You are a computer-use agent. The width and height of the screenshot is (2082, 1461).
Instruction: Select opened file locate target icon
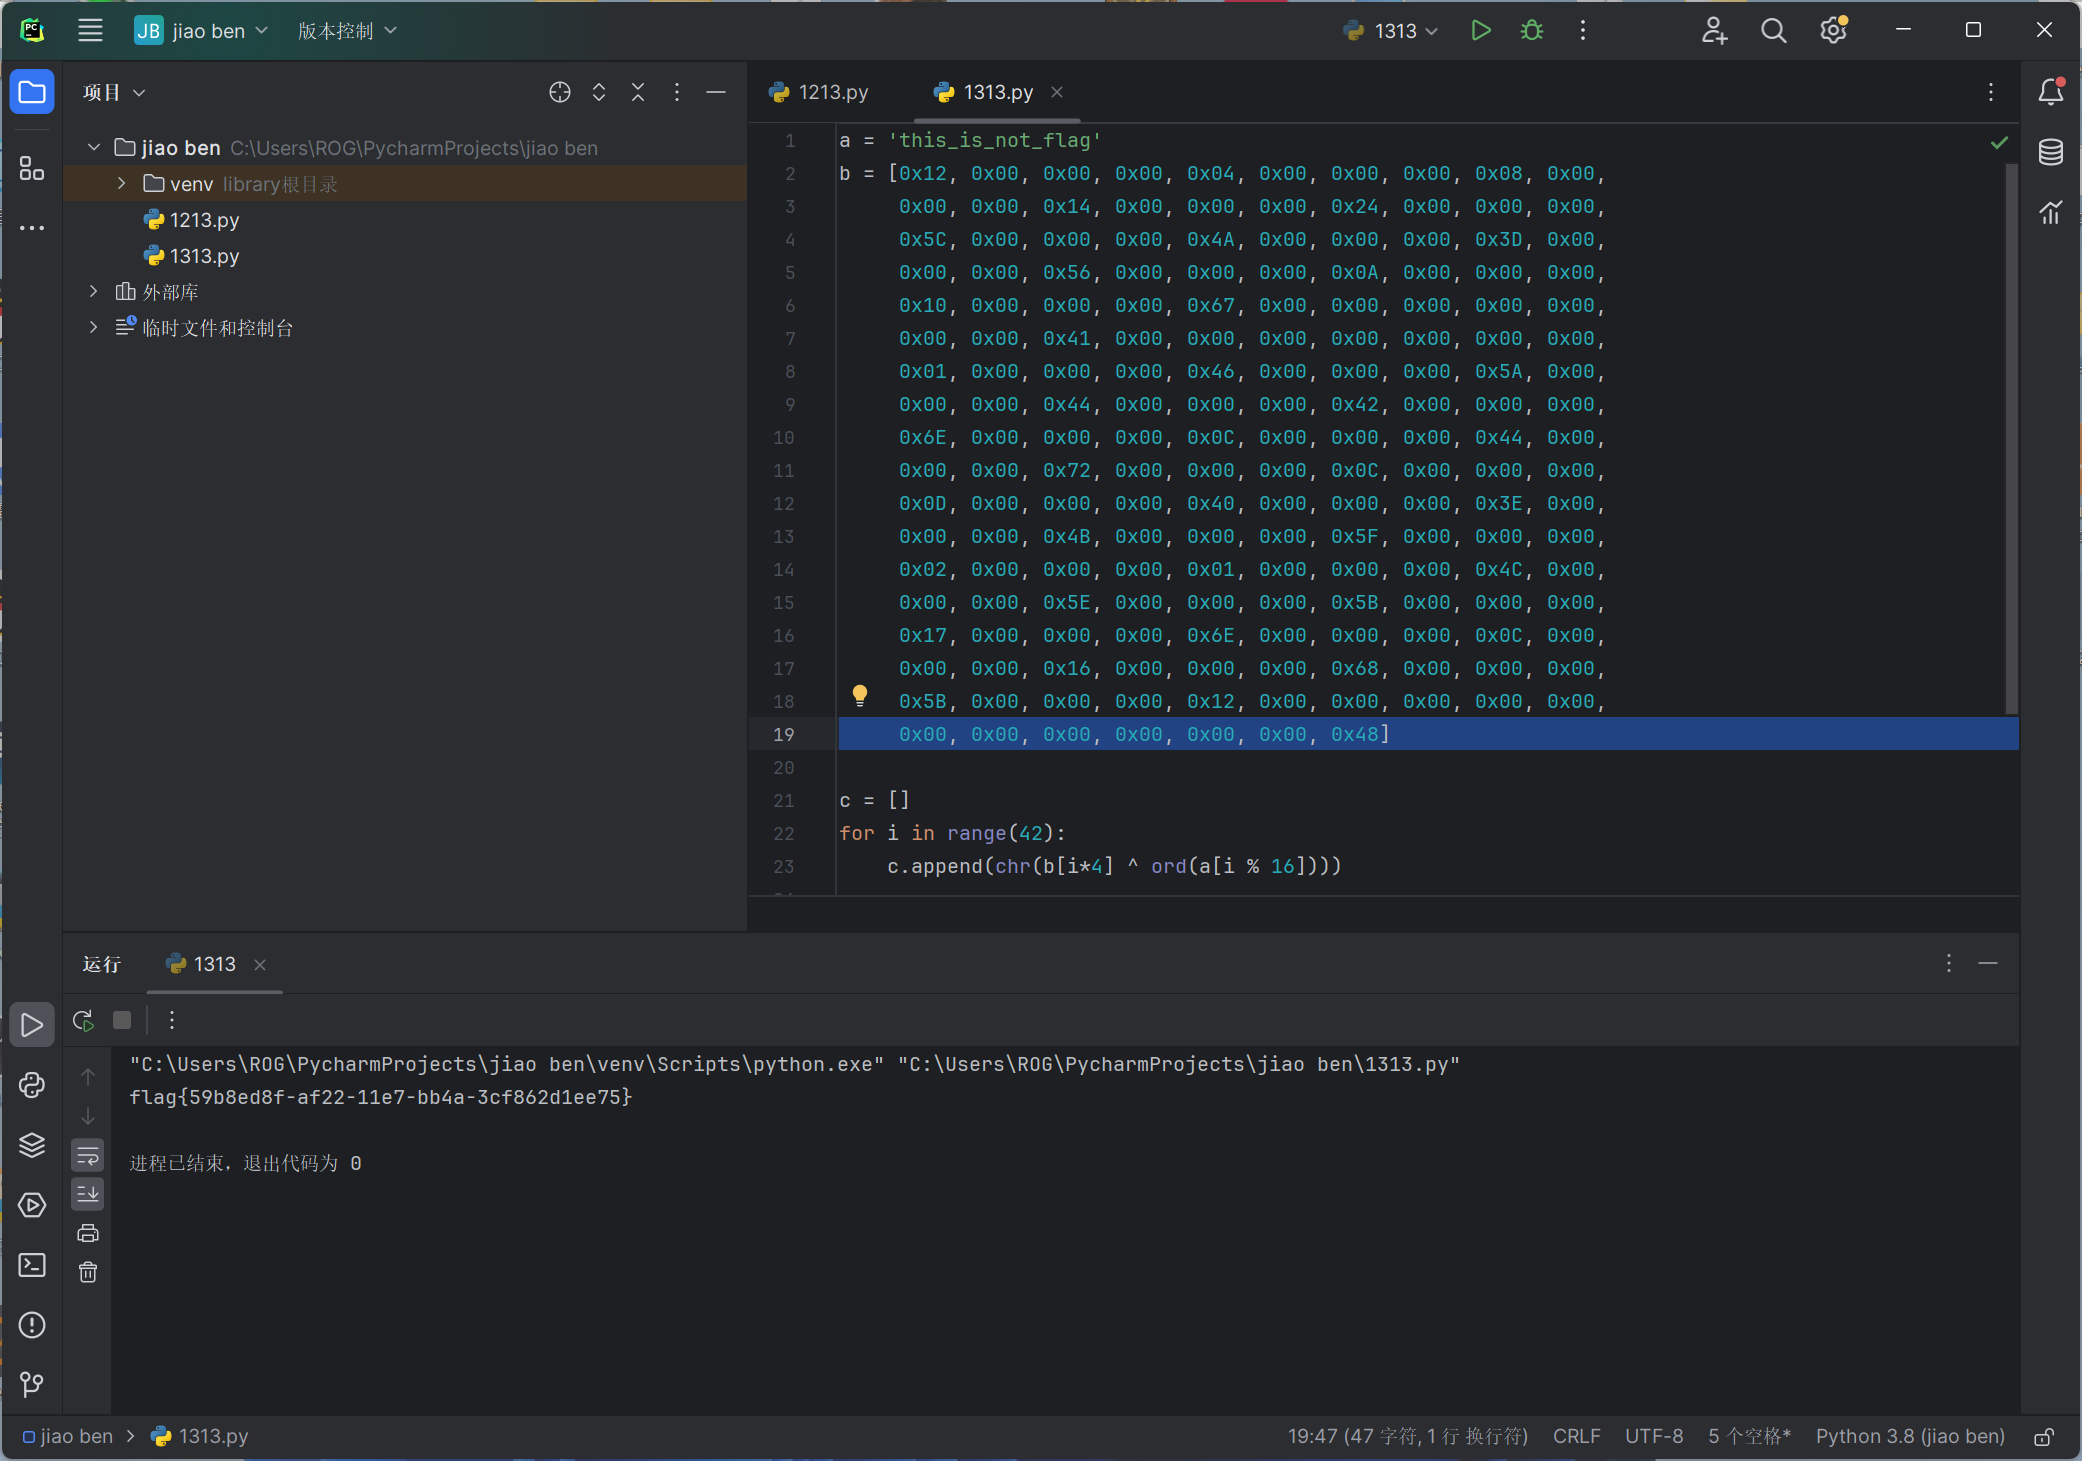click(x=560, y=92)
